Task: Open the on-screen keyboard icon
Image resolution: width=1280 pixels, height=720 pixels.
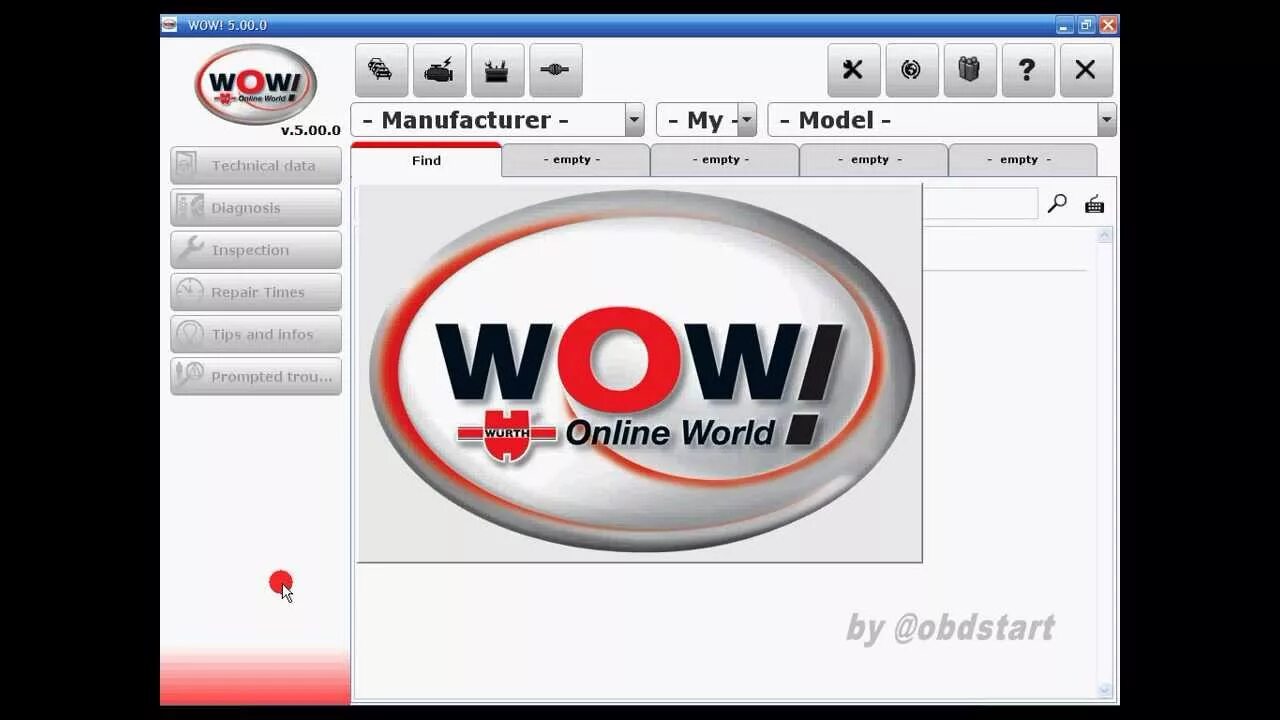Action: (x=1094, y=204)
